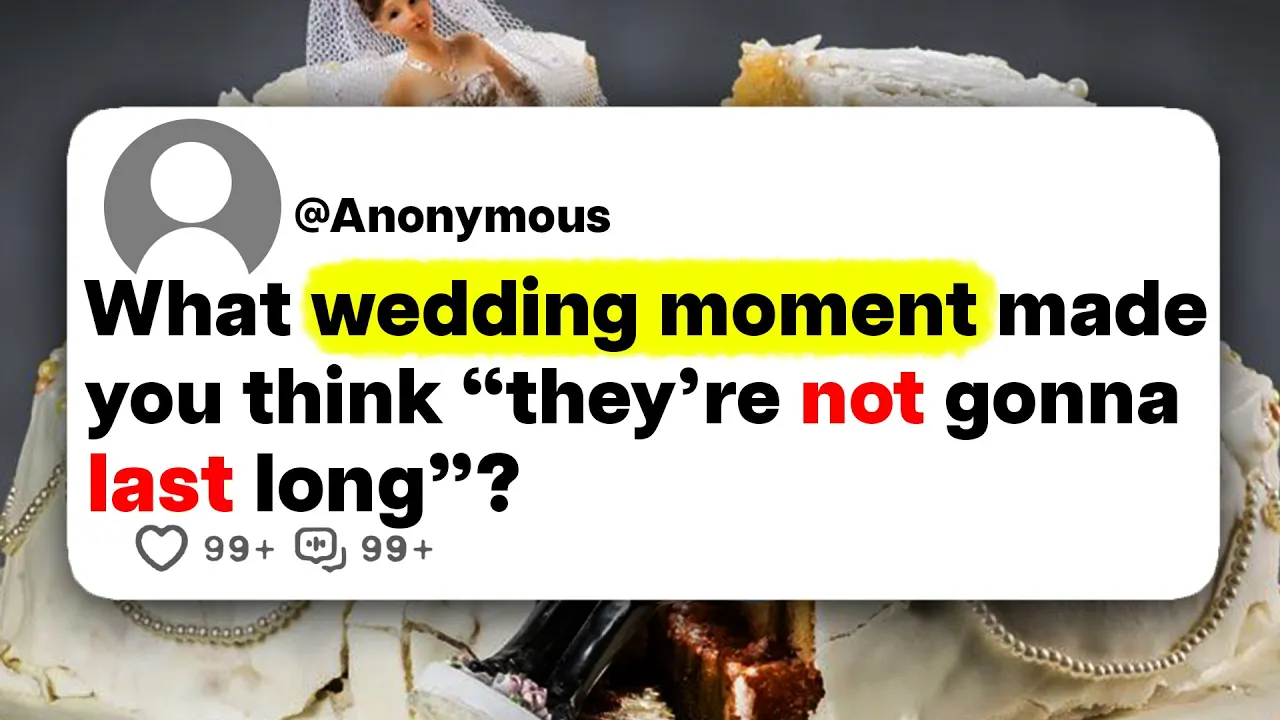Select the word "gonna" in the post
Viewport: 1280px width, 720px height.
tap(1061, 405)
